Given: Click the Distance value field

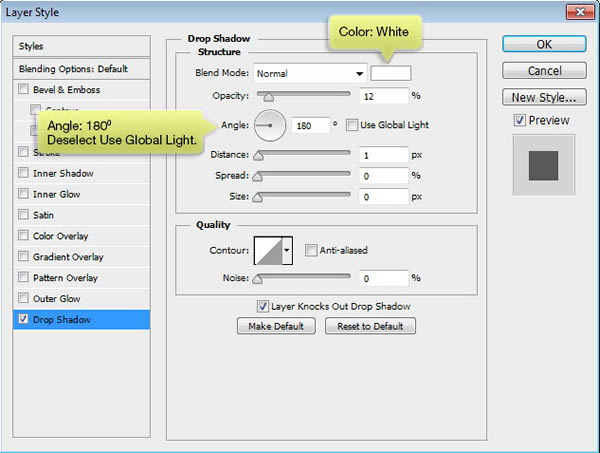Looking at the screenshot, I should pyautogui.click(x=384, y=155).
